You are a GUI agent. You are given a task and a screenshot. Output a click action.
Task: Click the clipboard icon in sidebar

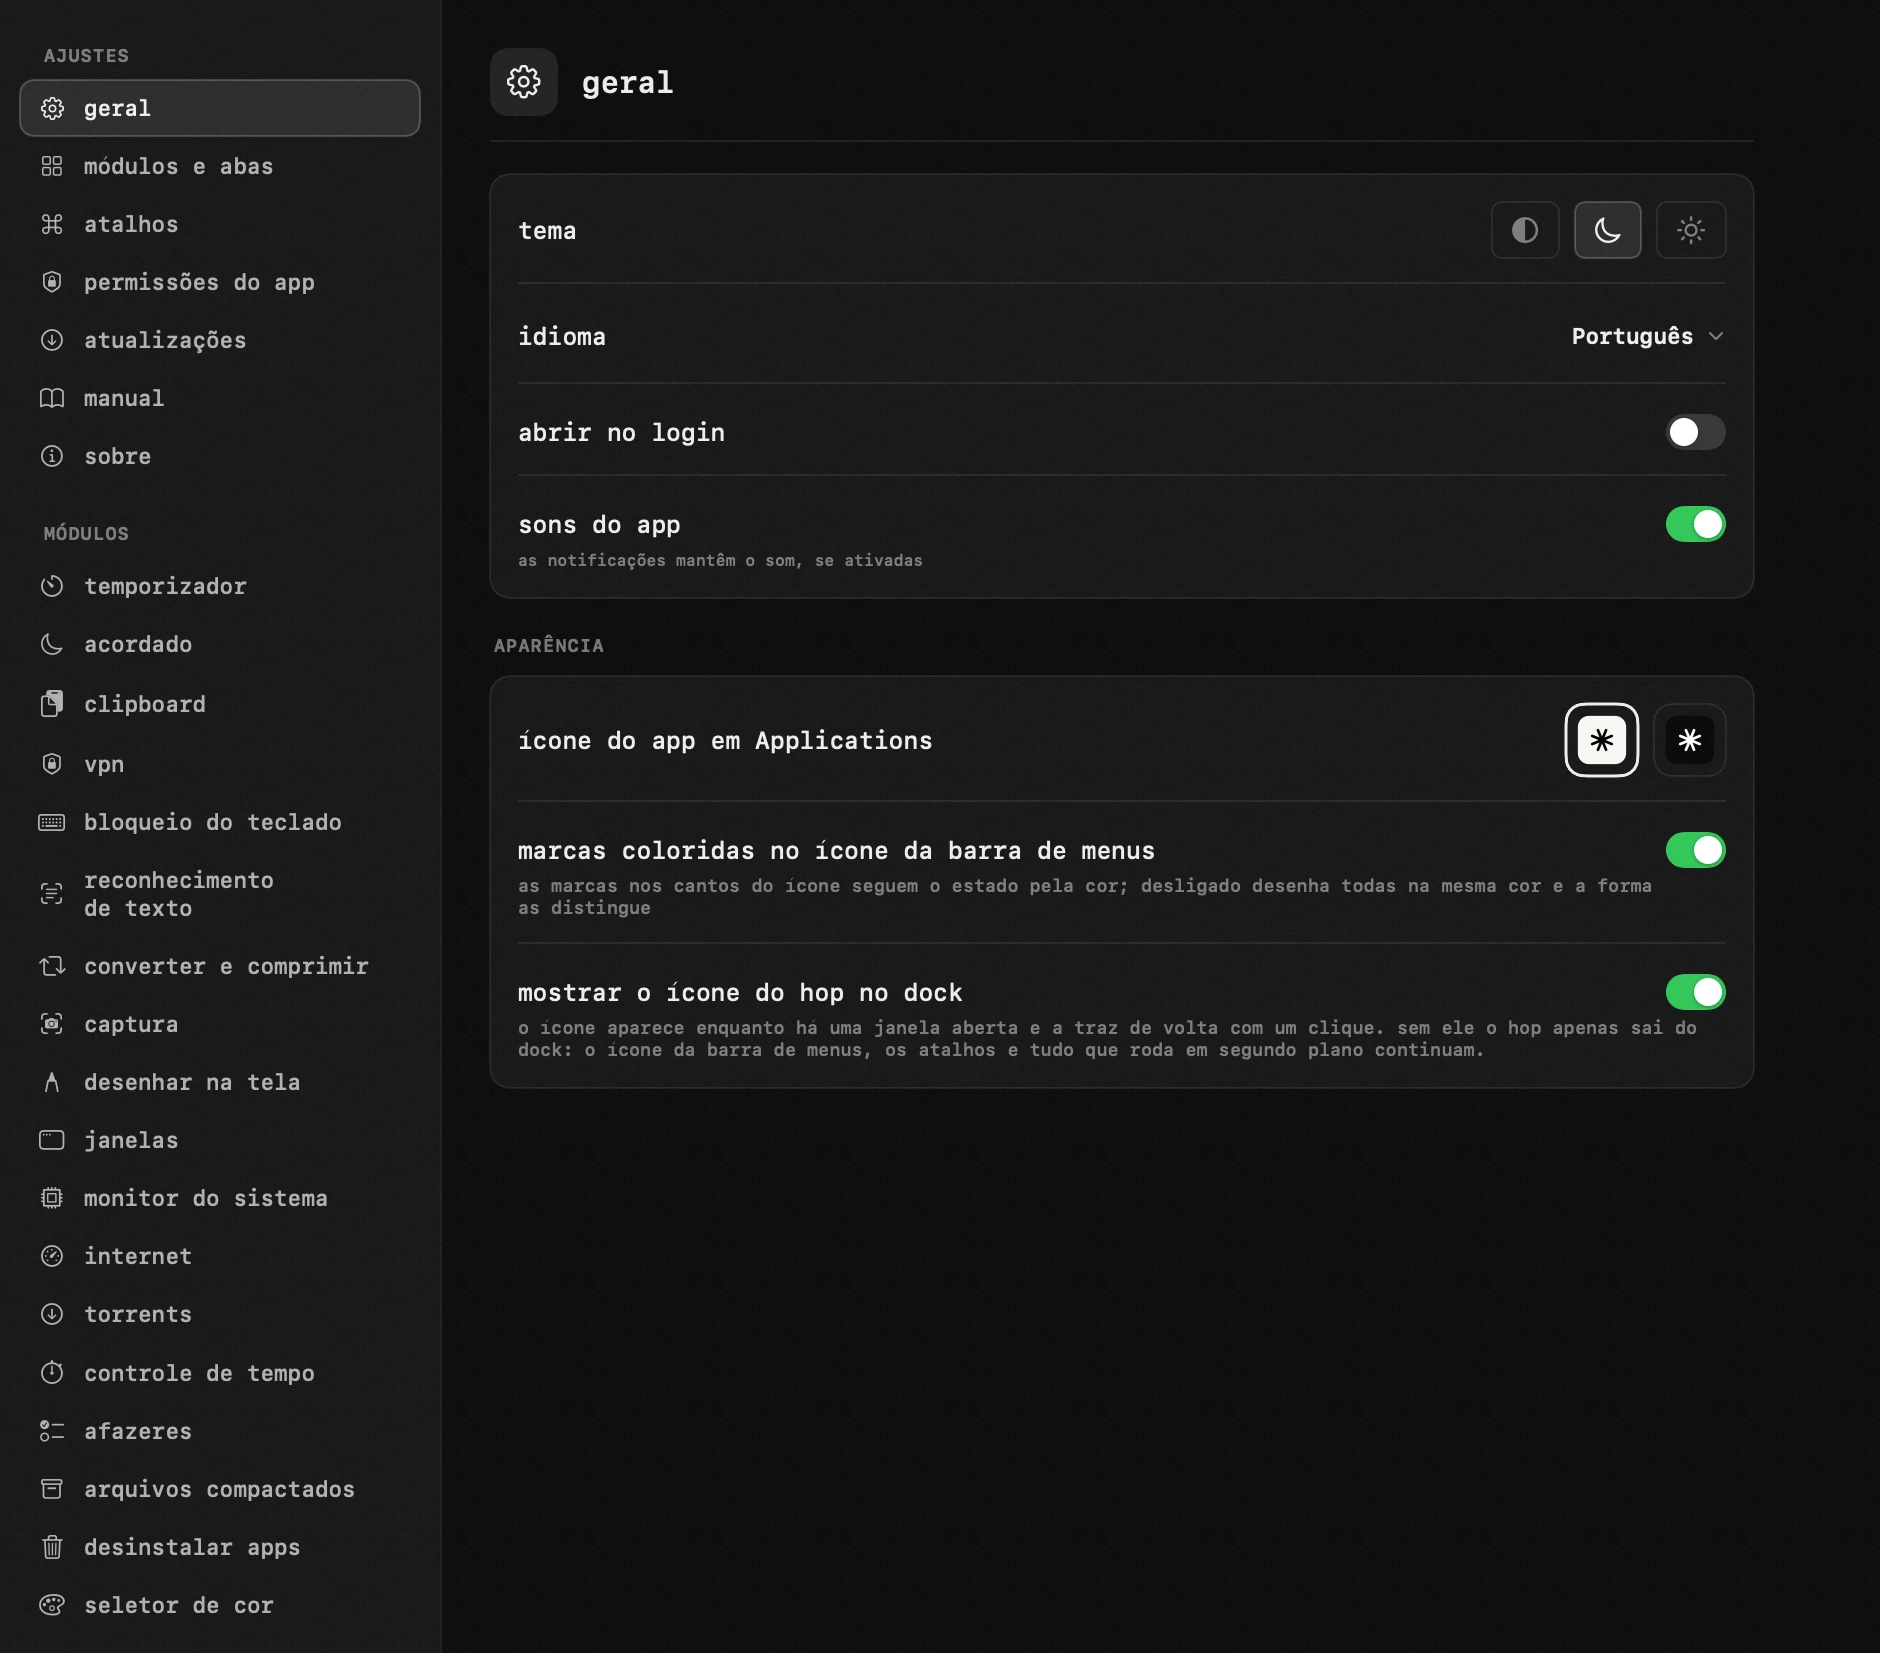52,704
